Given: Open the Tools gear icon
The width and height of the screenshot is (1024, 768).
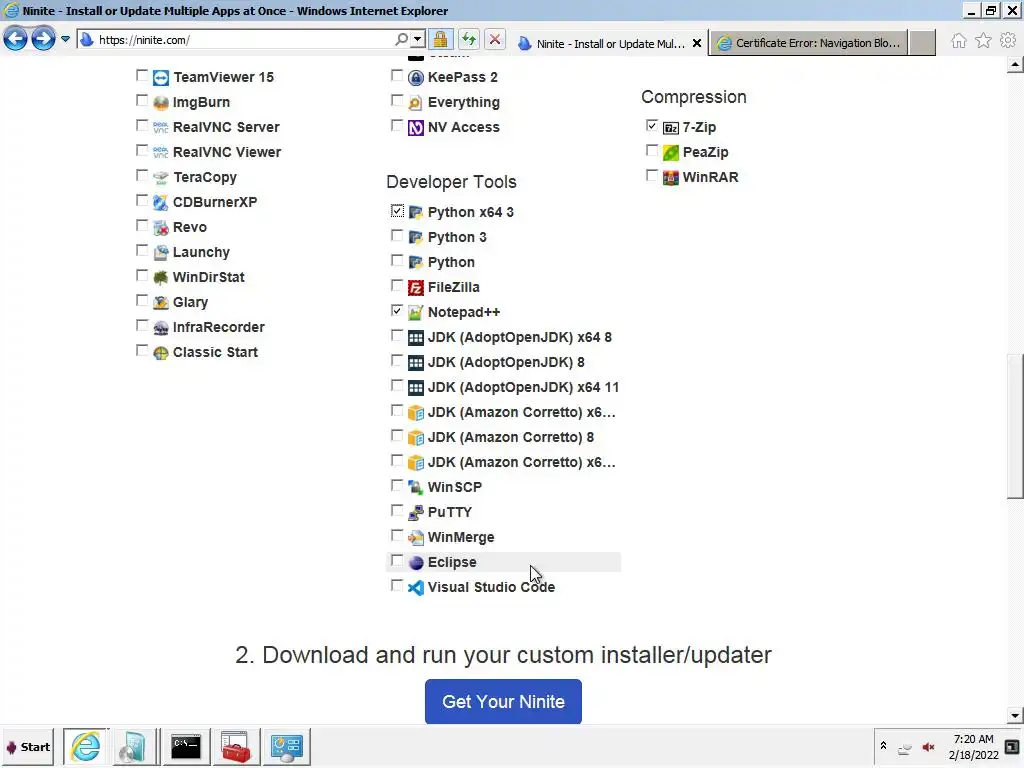Looking at the screenshot, I should 1008,40.
